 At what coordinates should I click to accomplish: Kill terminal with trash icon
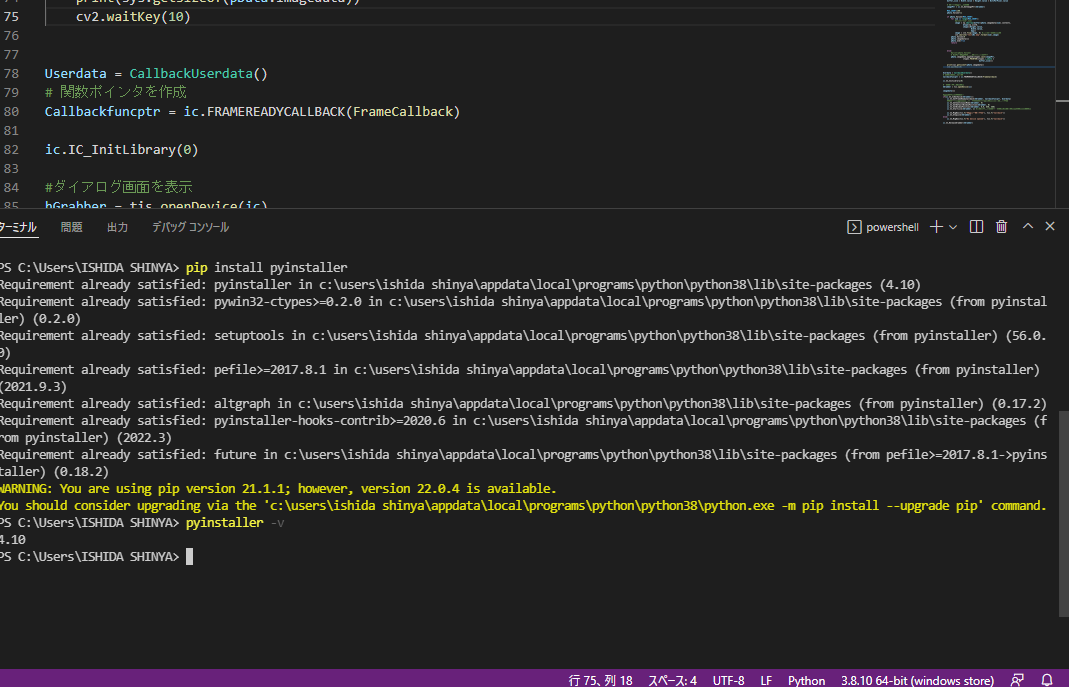1002,226
